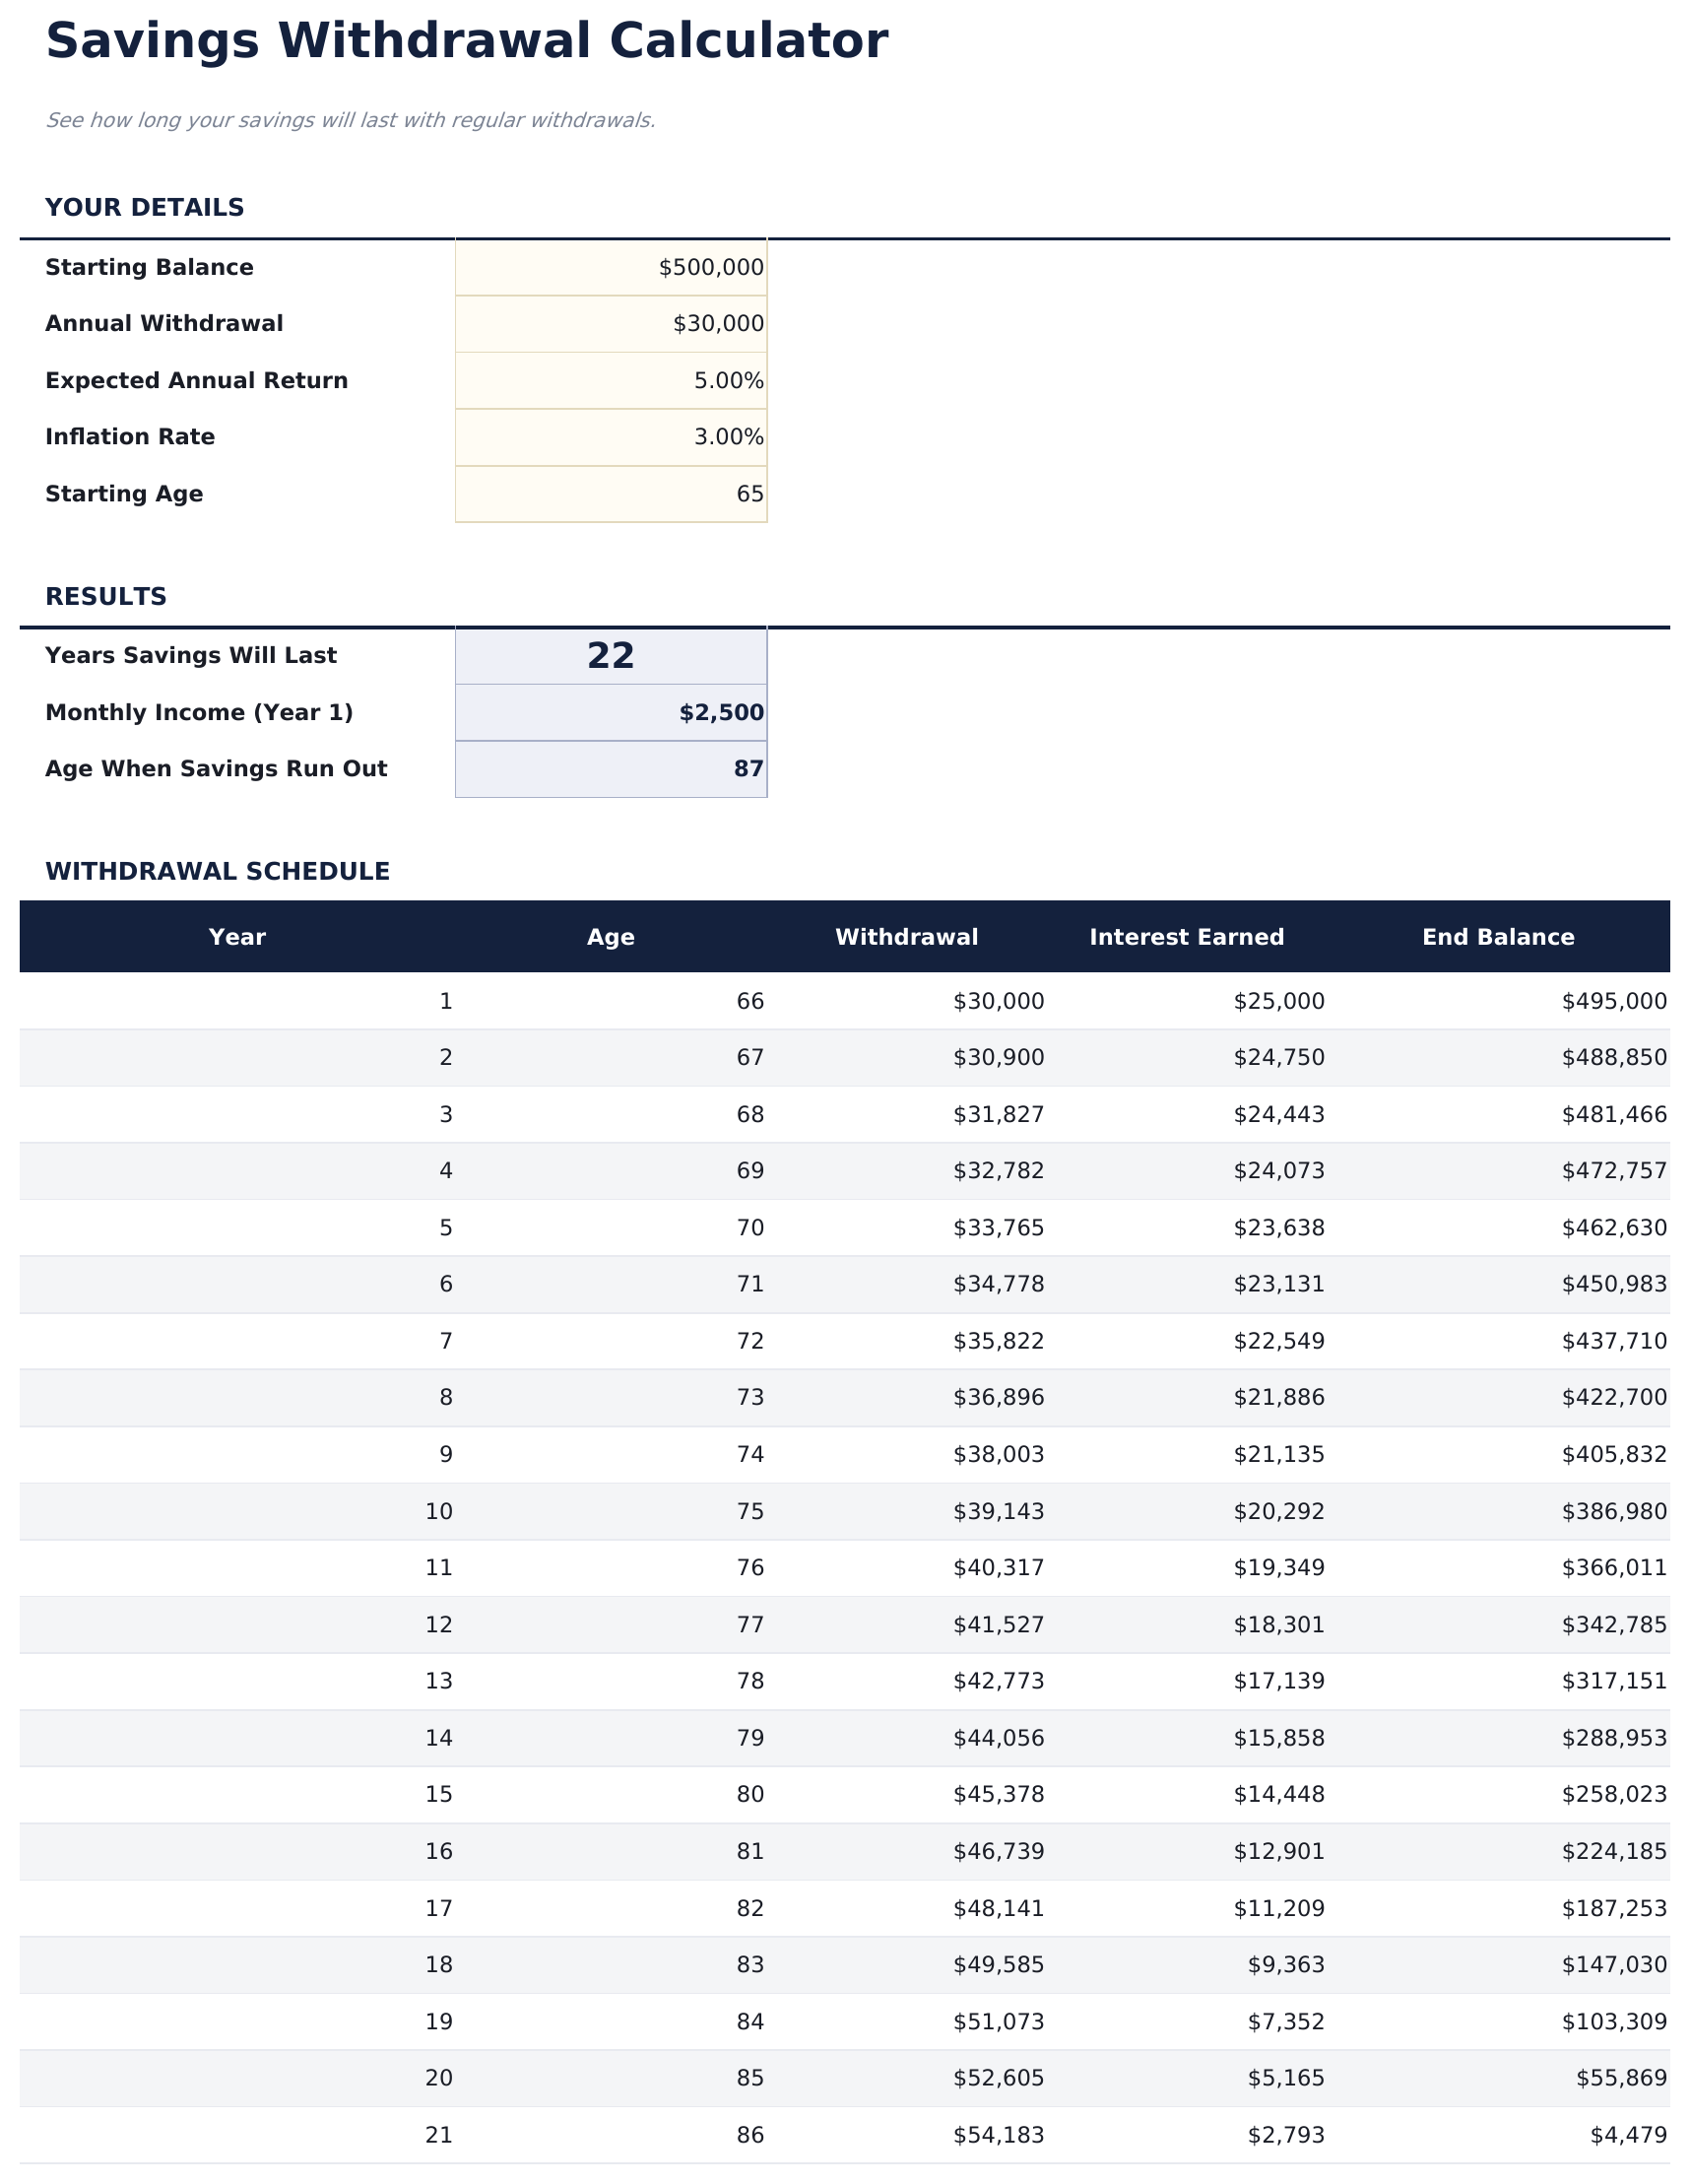Select the Expected Annual Return field
Screen dimensions: 1690x2184
pyautogui.click(x=611, y=379)
